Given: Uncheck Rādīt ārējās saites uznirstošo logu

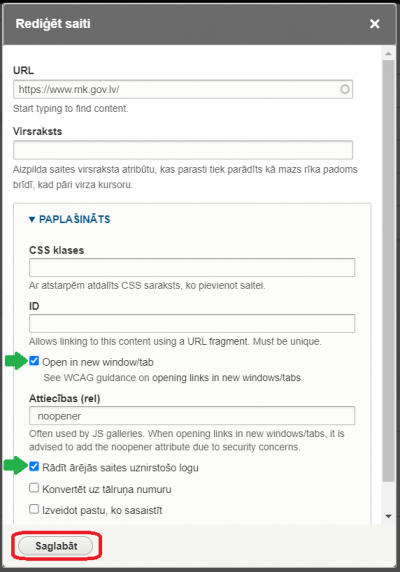Looking at the screenshot, I should coord(34,467).
